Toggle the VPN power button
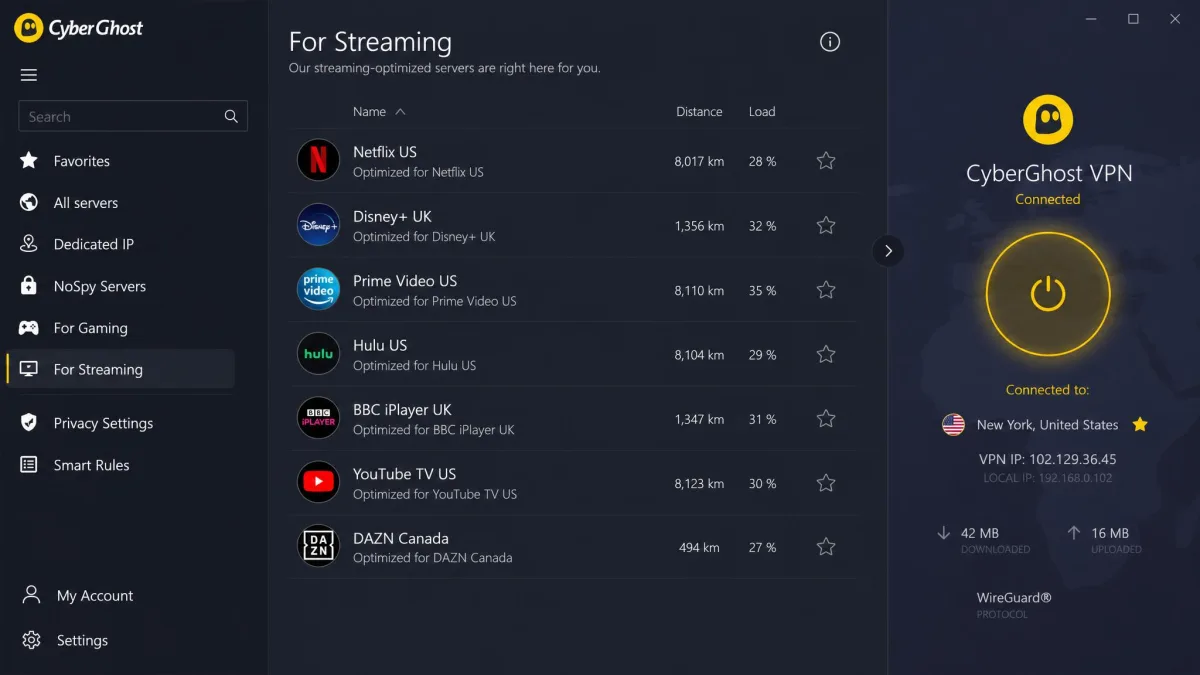Screen dimensions: 1200x675 pos(1048,294)
